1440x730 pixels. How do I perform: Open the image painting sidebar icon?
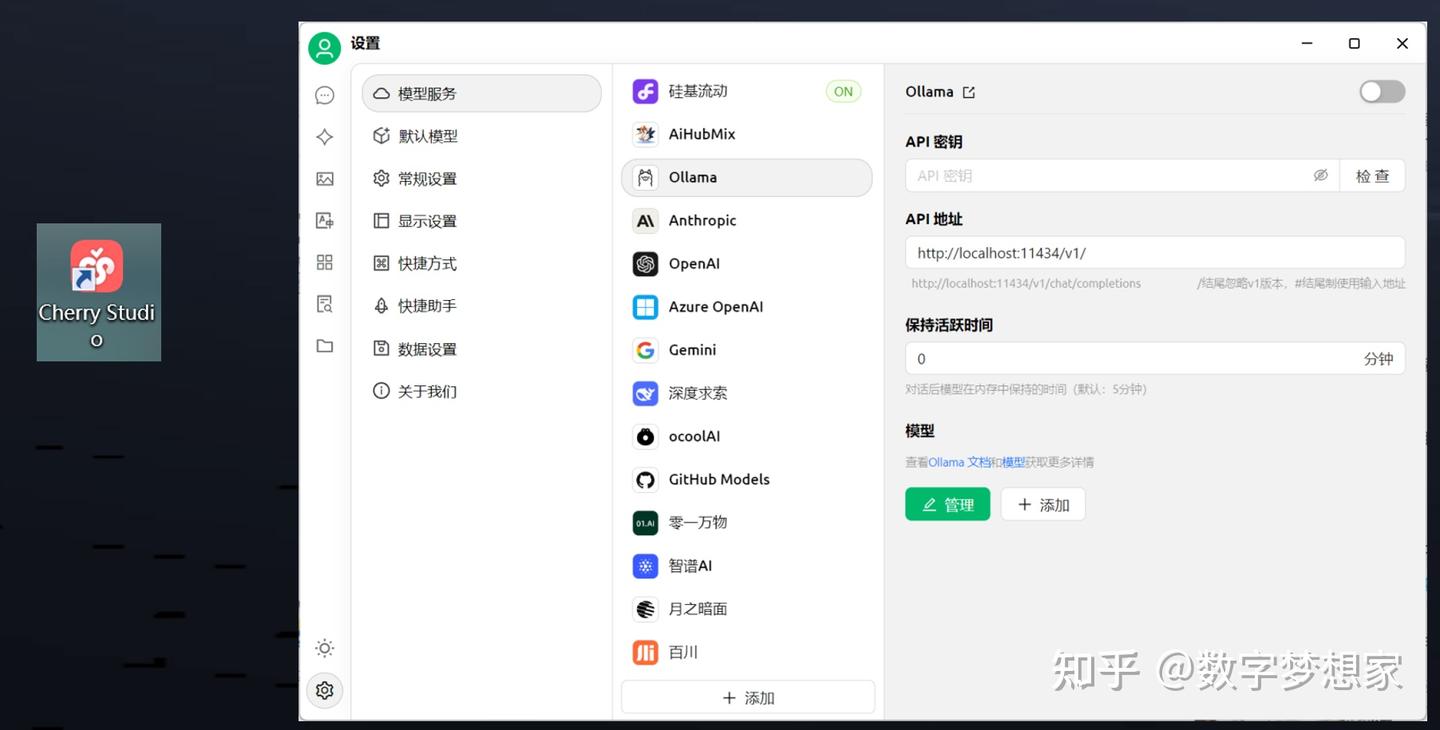pyautogui.click(x=324, y=179)
